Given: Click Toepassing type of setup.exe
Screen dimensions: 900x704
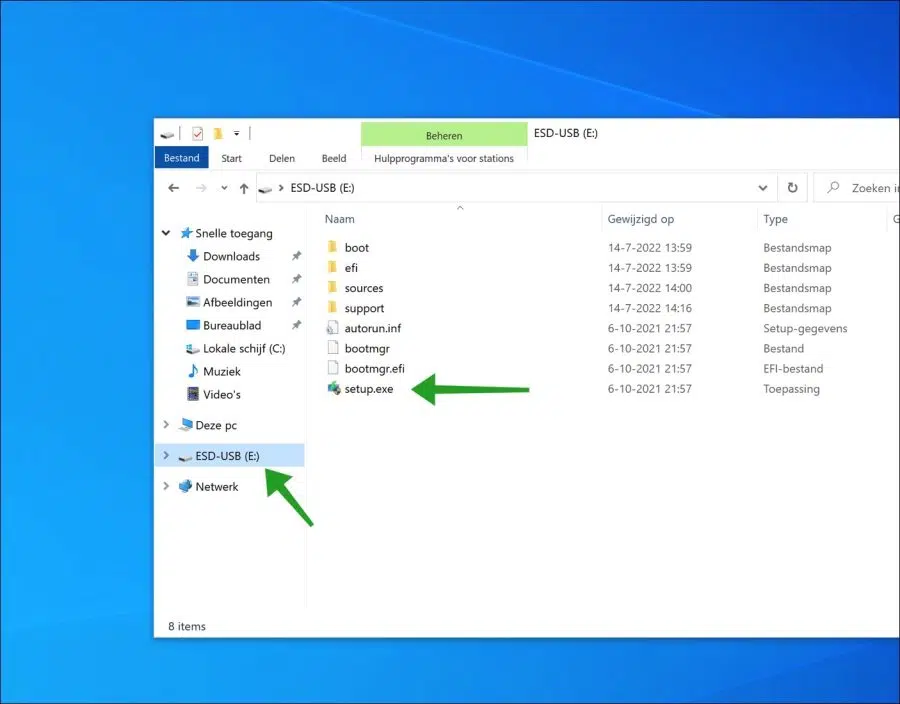Looking at the screenshot, I should point(791,388).
